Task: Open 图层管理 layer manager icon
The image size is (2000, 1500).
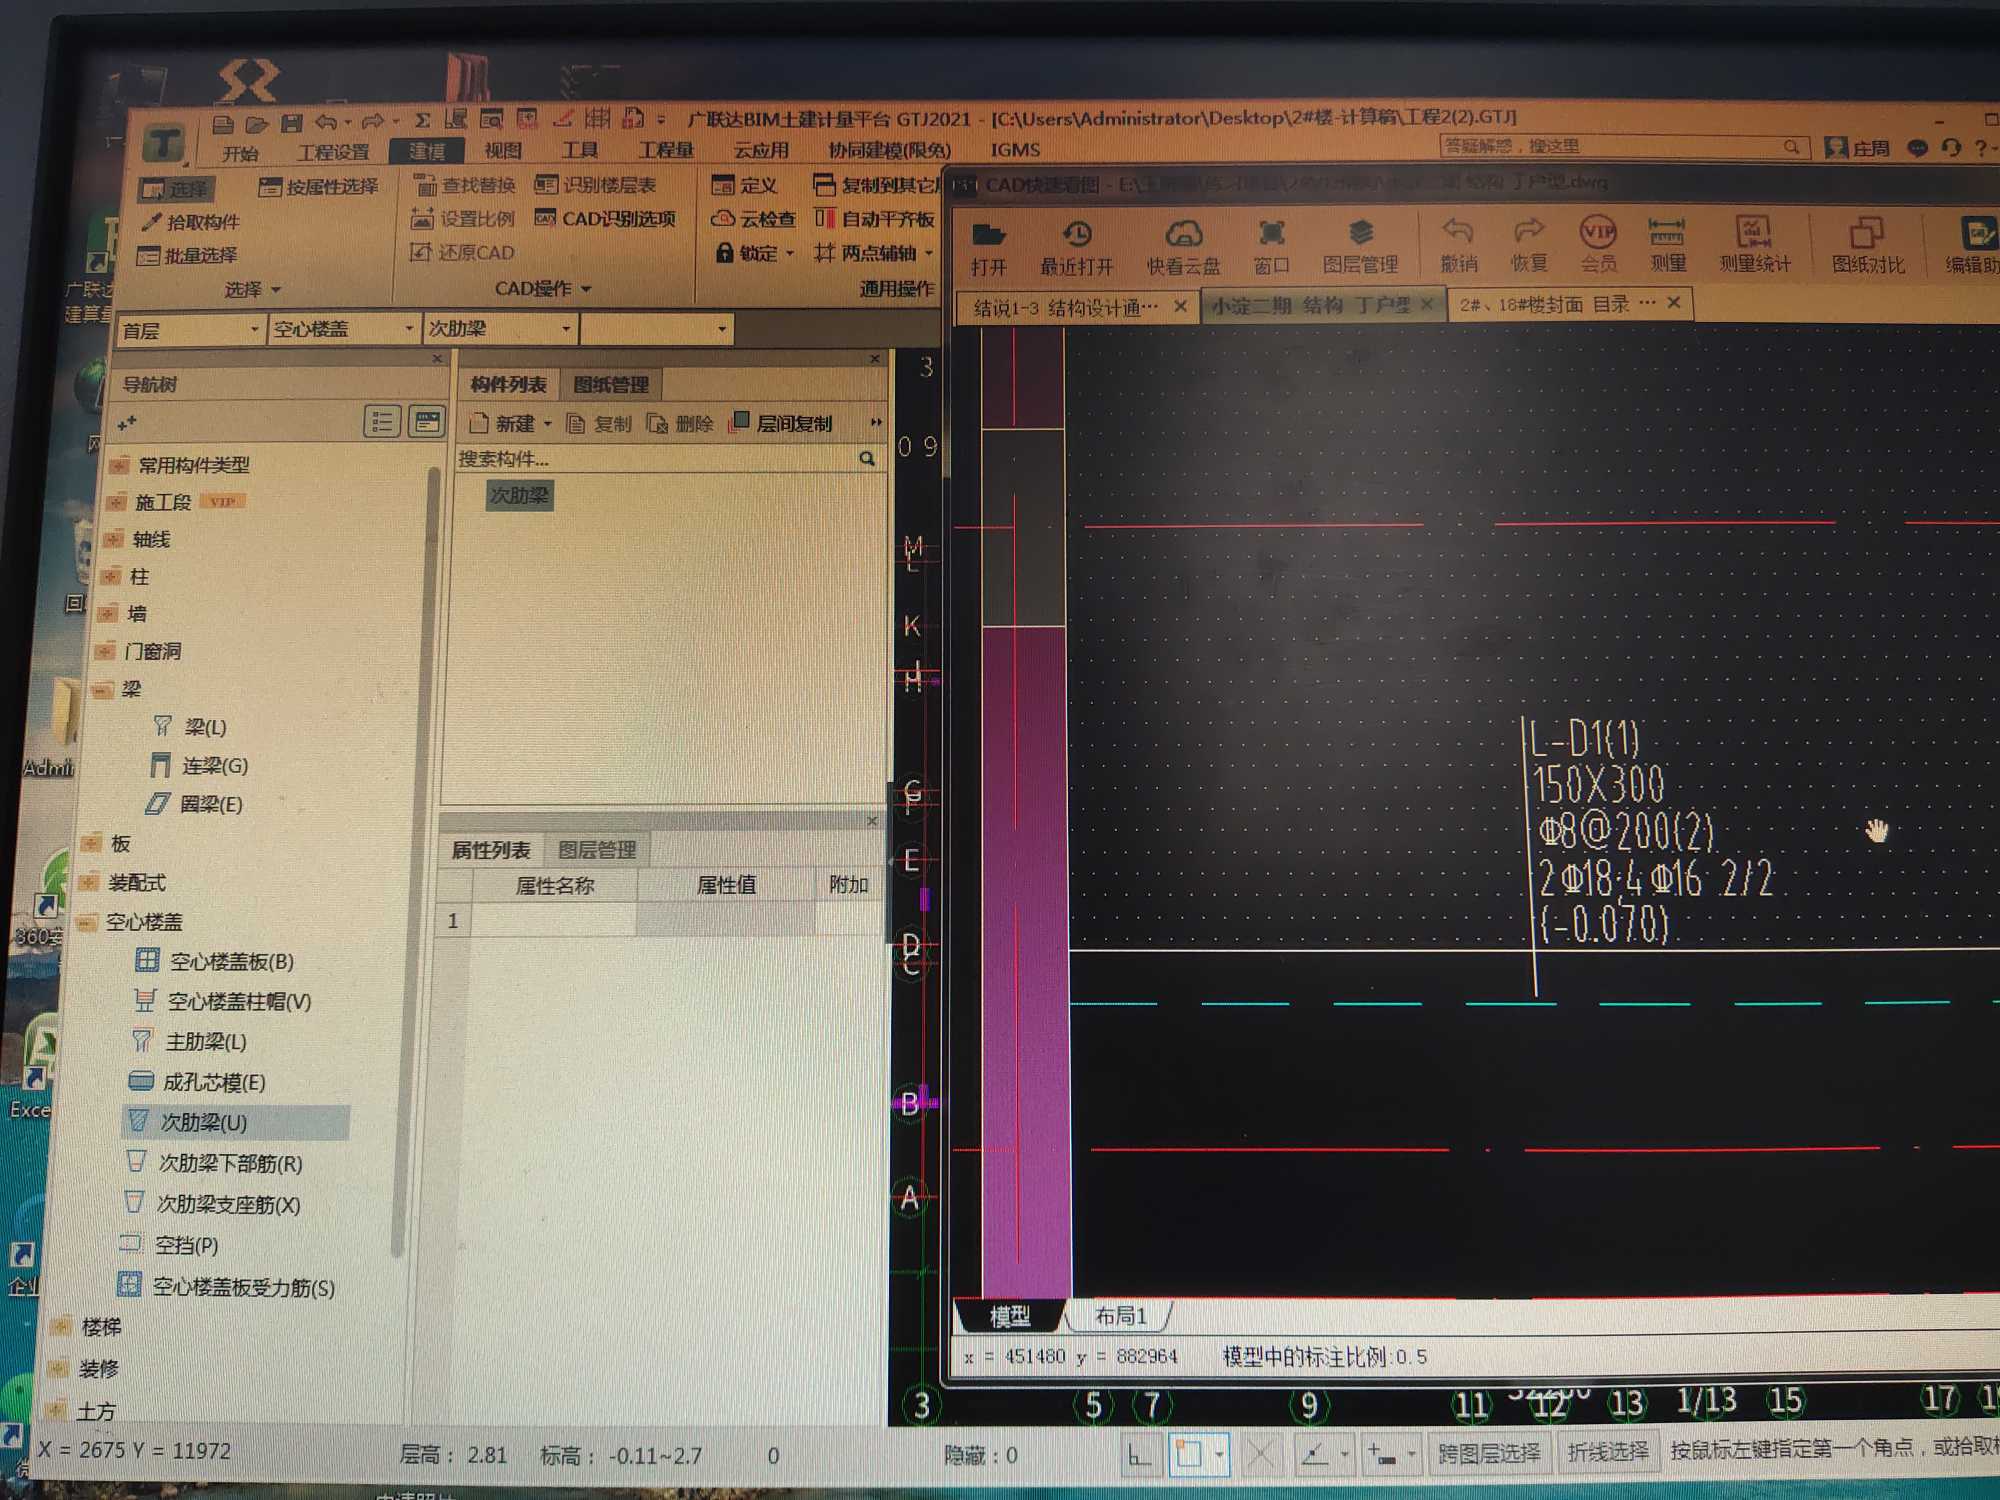Action: [1360, 246]
